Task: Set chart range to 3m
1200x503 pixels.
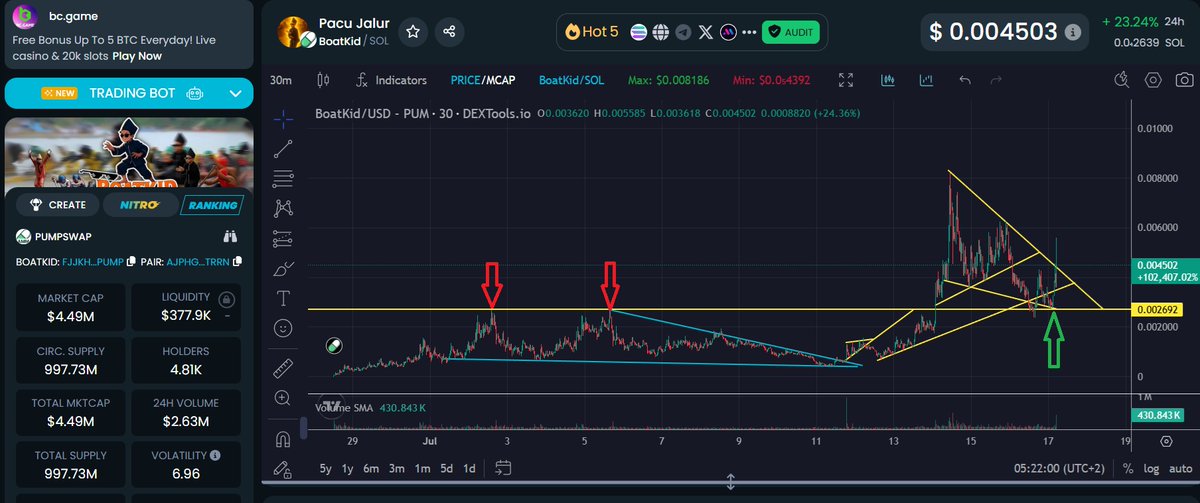Action: 397,468
